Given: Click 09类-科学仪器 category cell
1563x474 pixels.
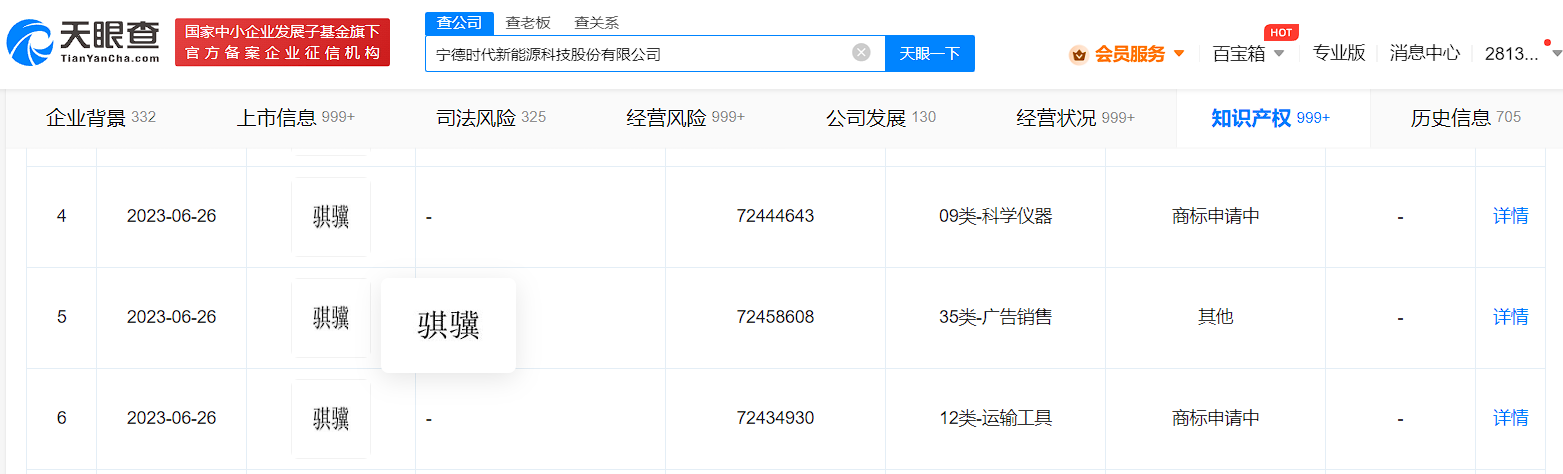Looking at the screenshot, I should [x=995, y=216].
